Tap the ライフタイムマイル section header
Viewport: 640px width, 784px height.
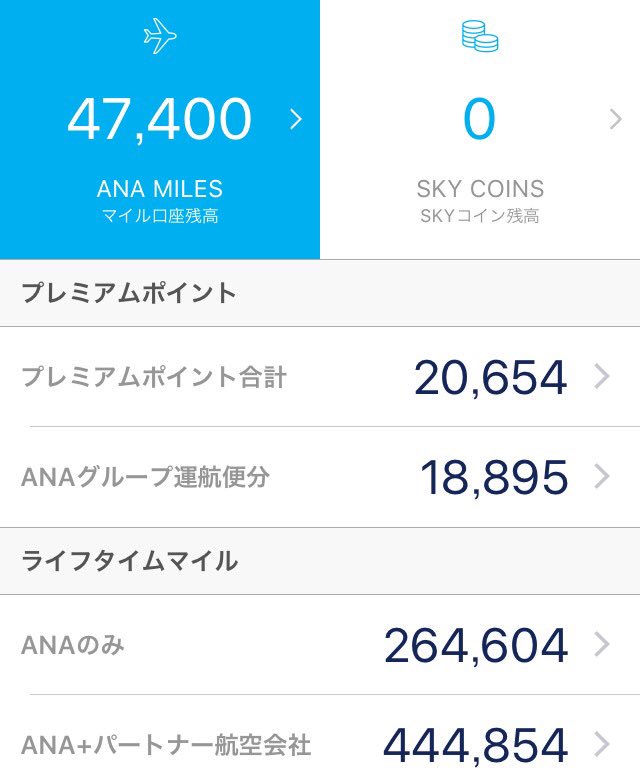tap(320, 560)
